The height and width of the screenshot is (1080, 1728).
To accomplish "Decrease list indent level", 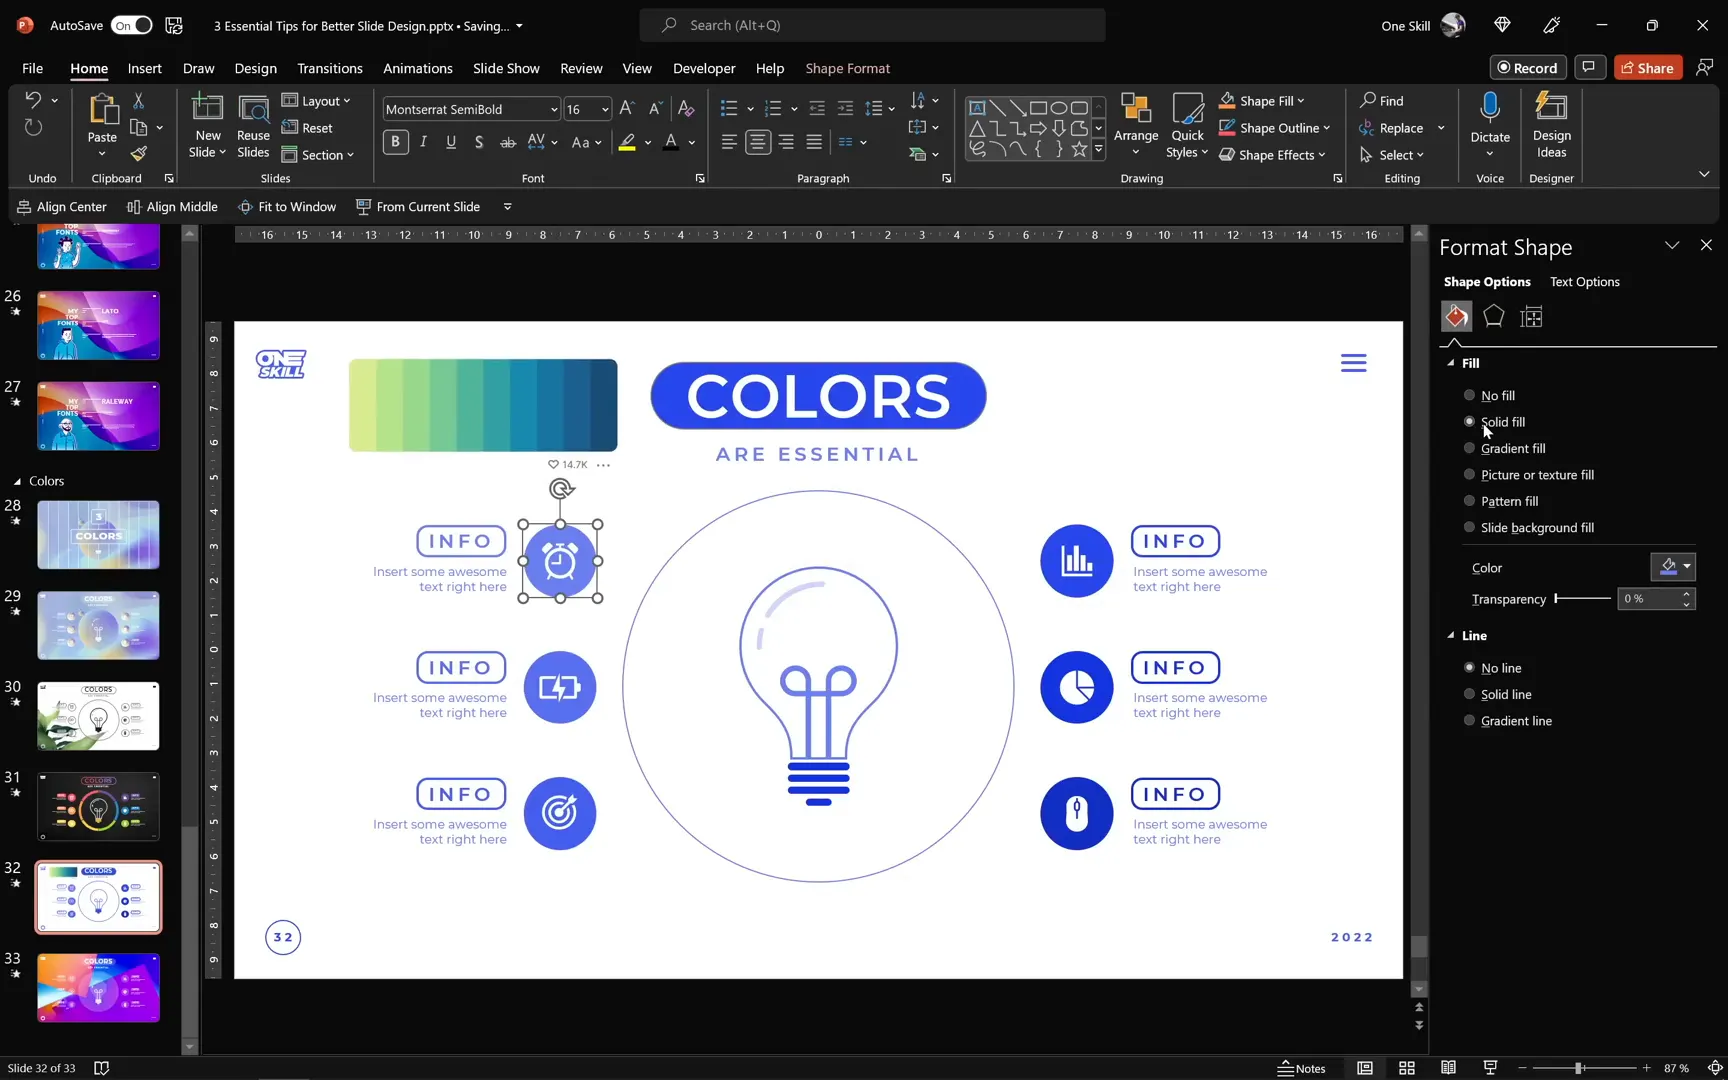I will click(x=817, y=108).
